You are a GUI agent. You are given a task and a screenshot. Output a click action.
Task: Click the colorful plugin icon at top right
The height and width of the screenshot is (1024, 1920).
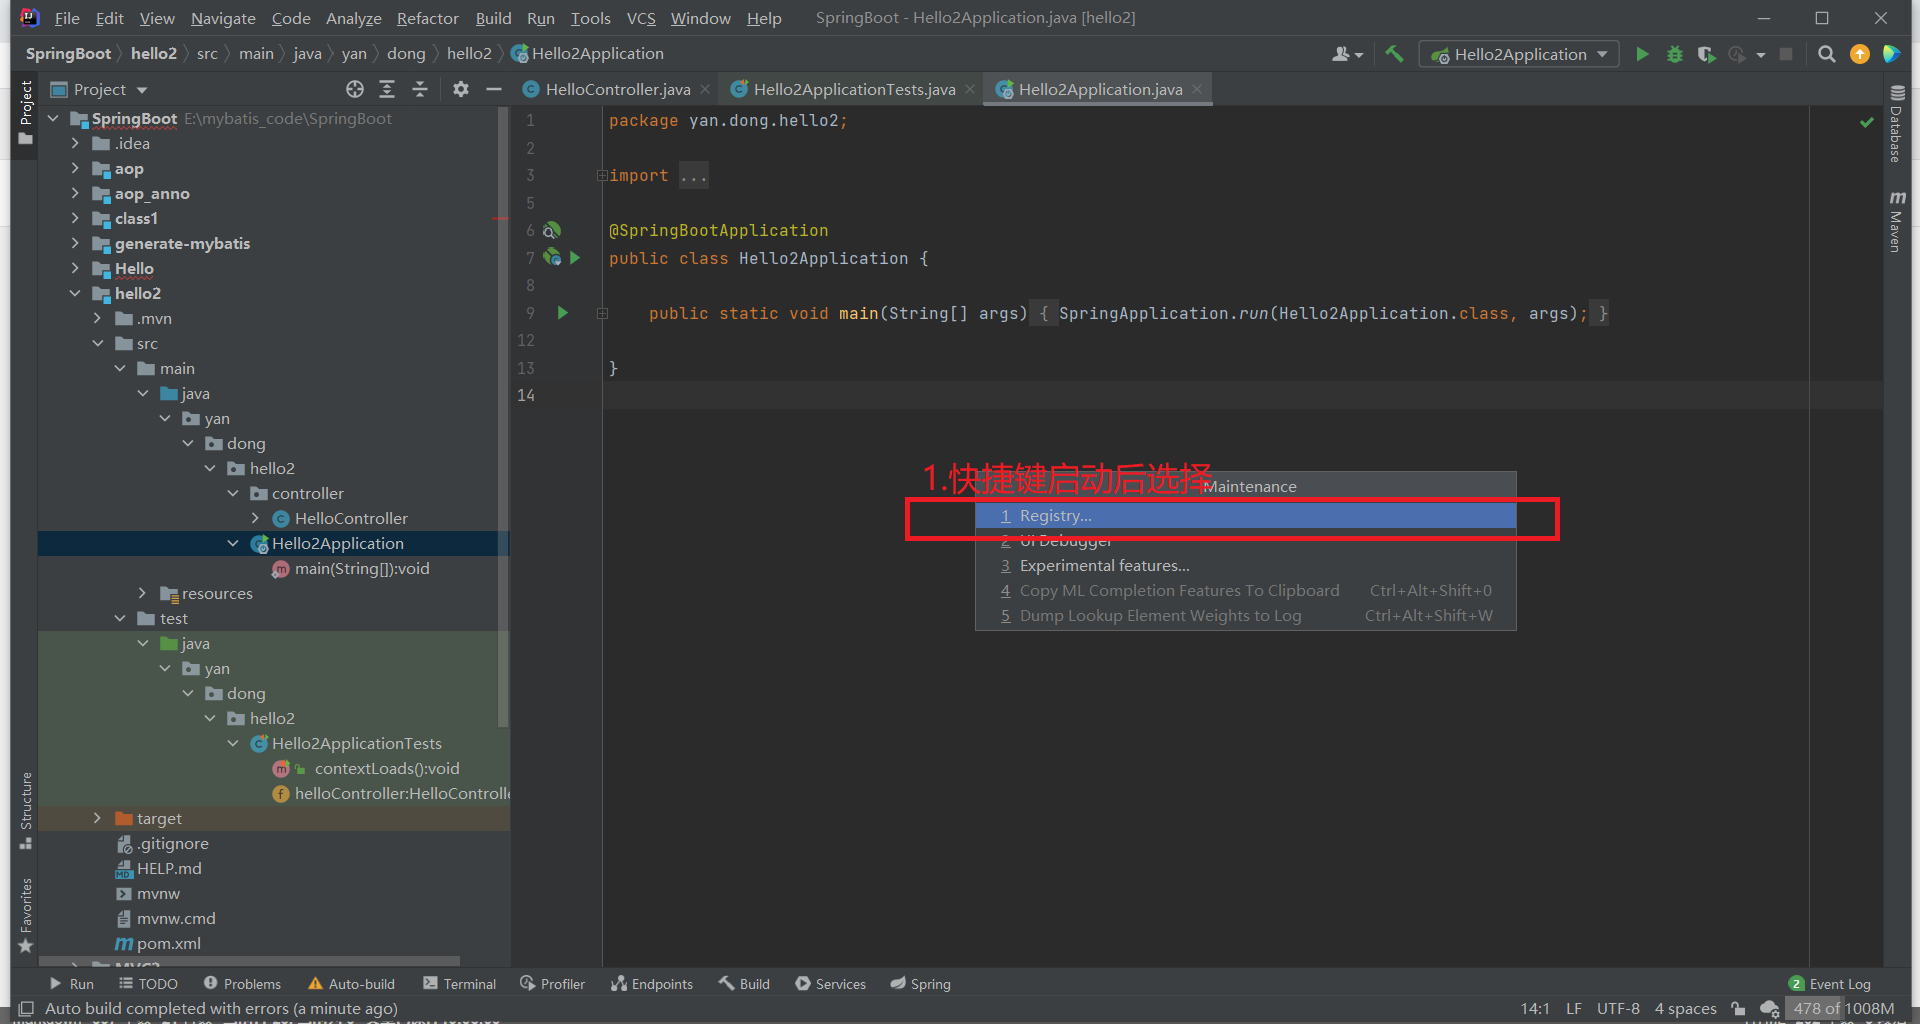(x=1891, y=54)
